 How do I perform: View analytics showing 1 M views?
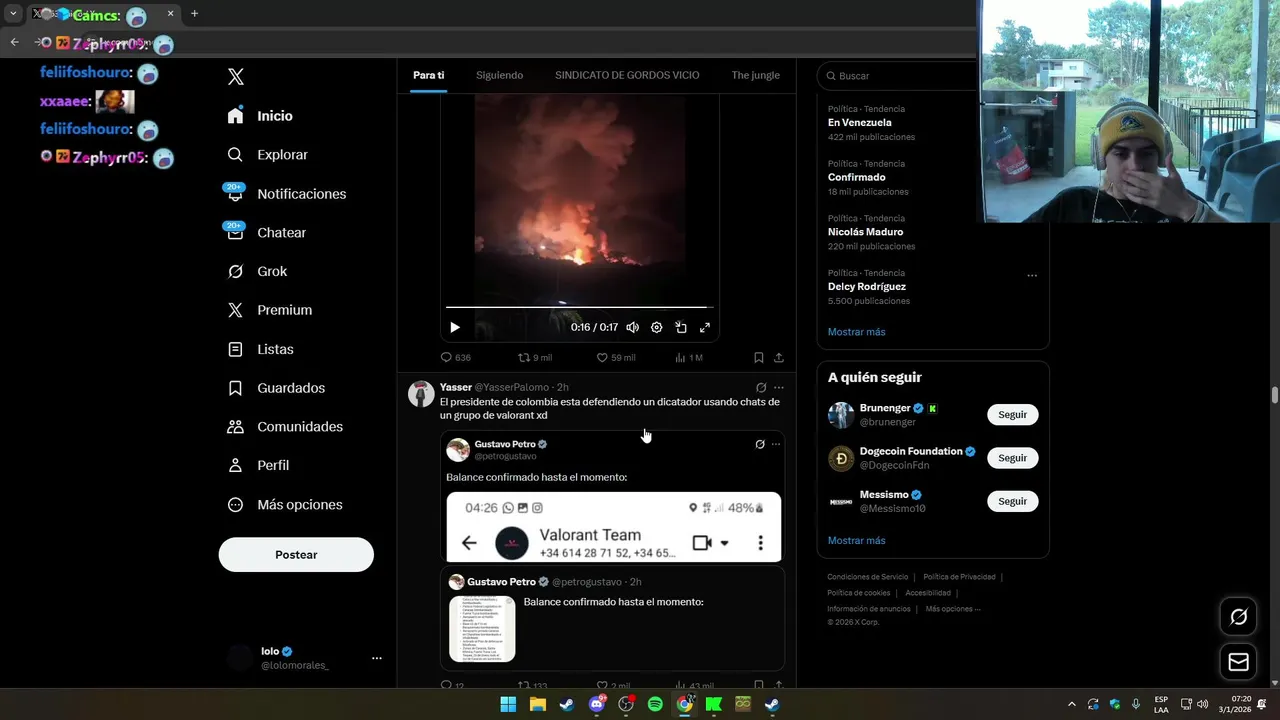point(689,357)
